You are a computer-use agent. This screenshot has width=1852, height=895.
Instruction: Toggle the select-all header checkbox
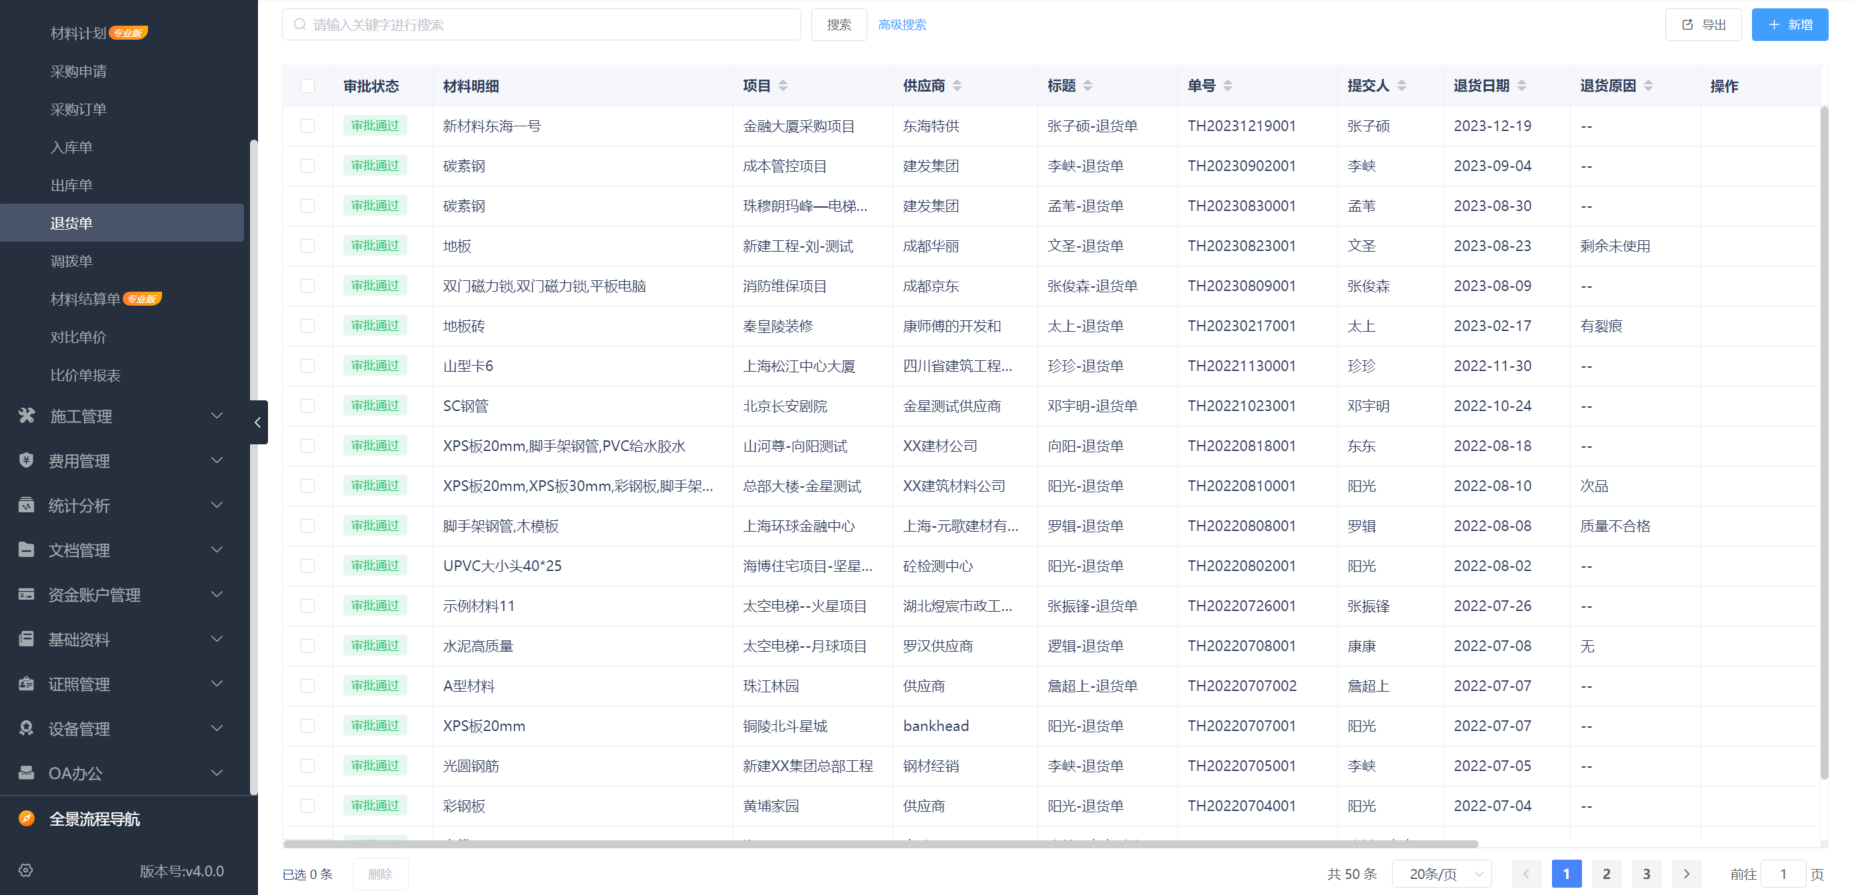(x=308, y=86)
